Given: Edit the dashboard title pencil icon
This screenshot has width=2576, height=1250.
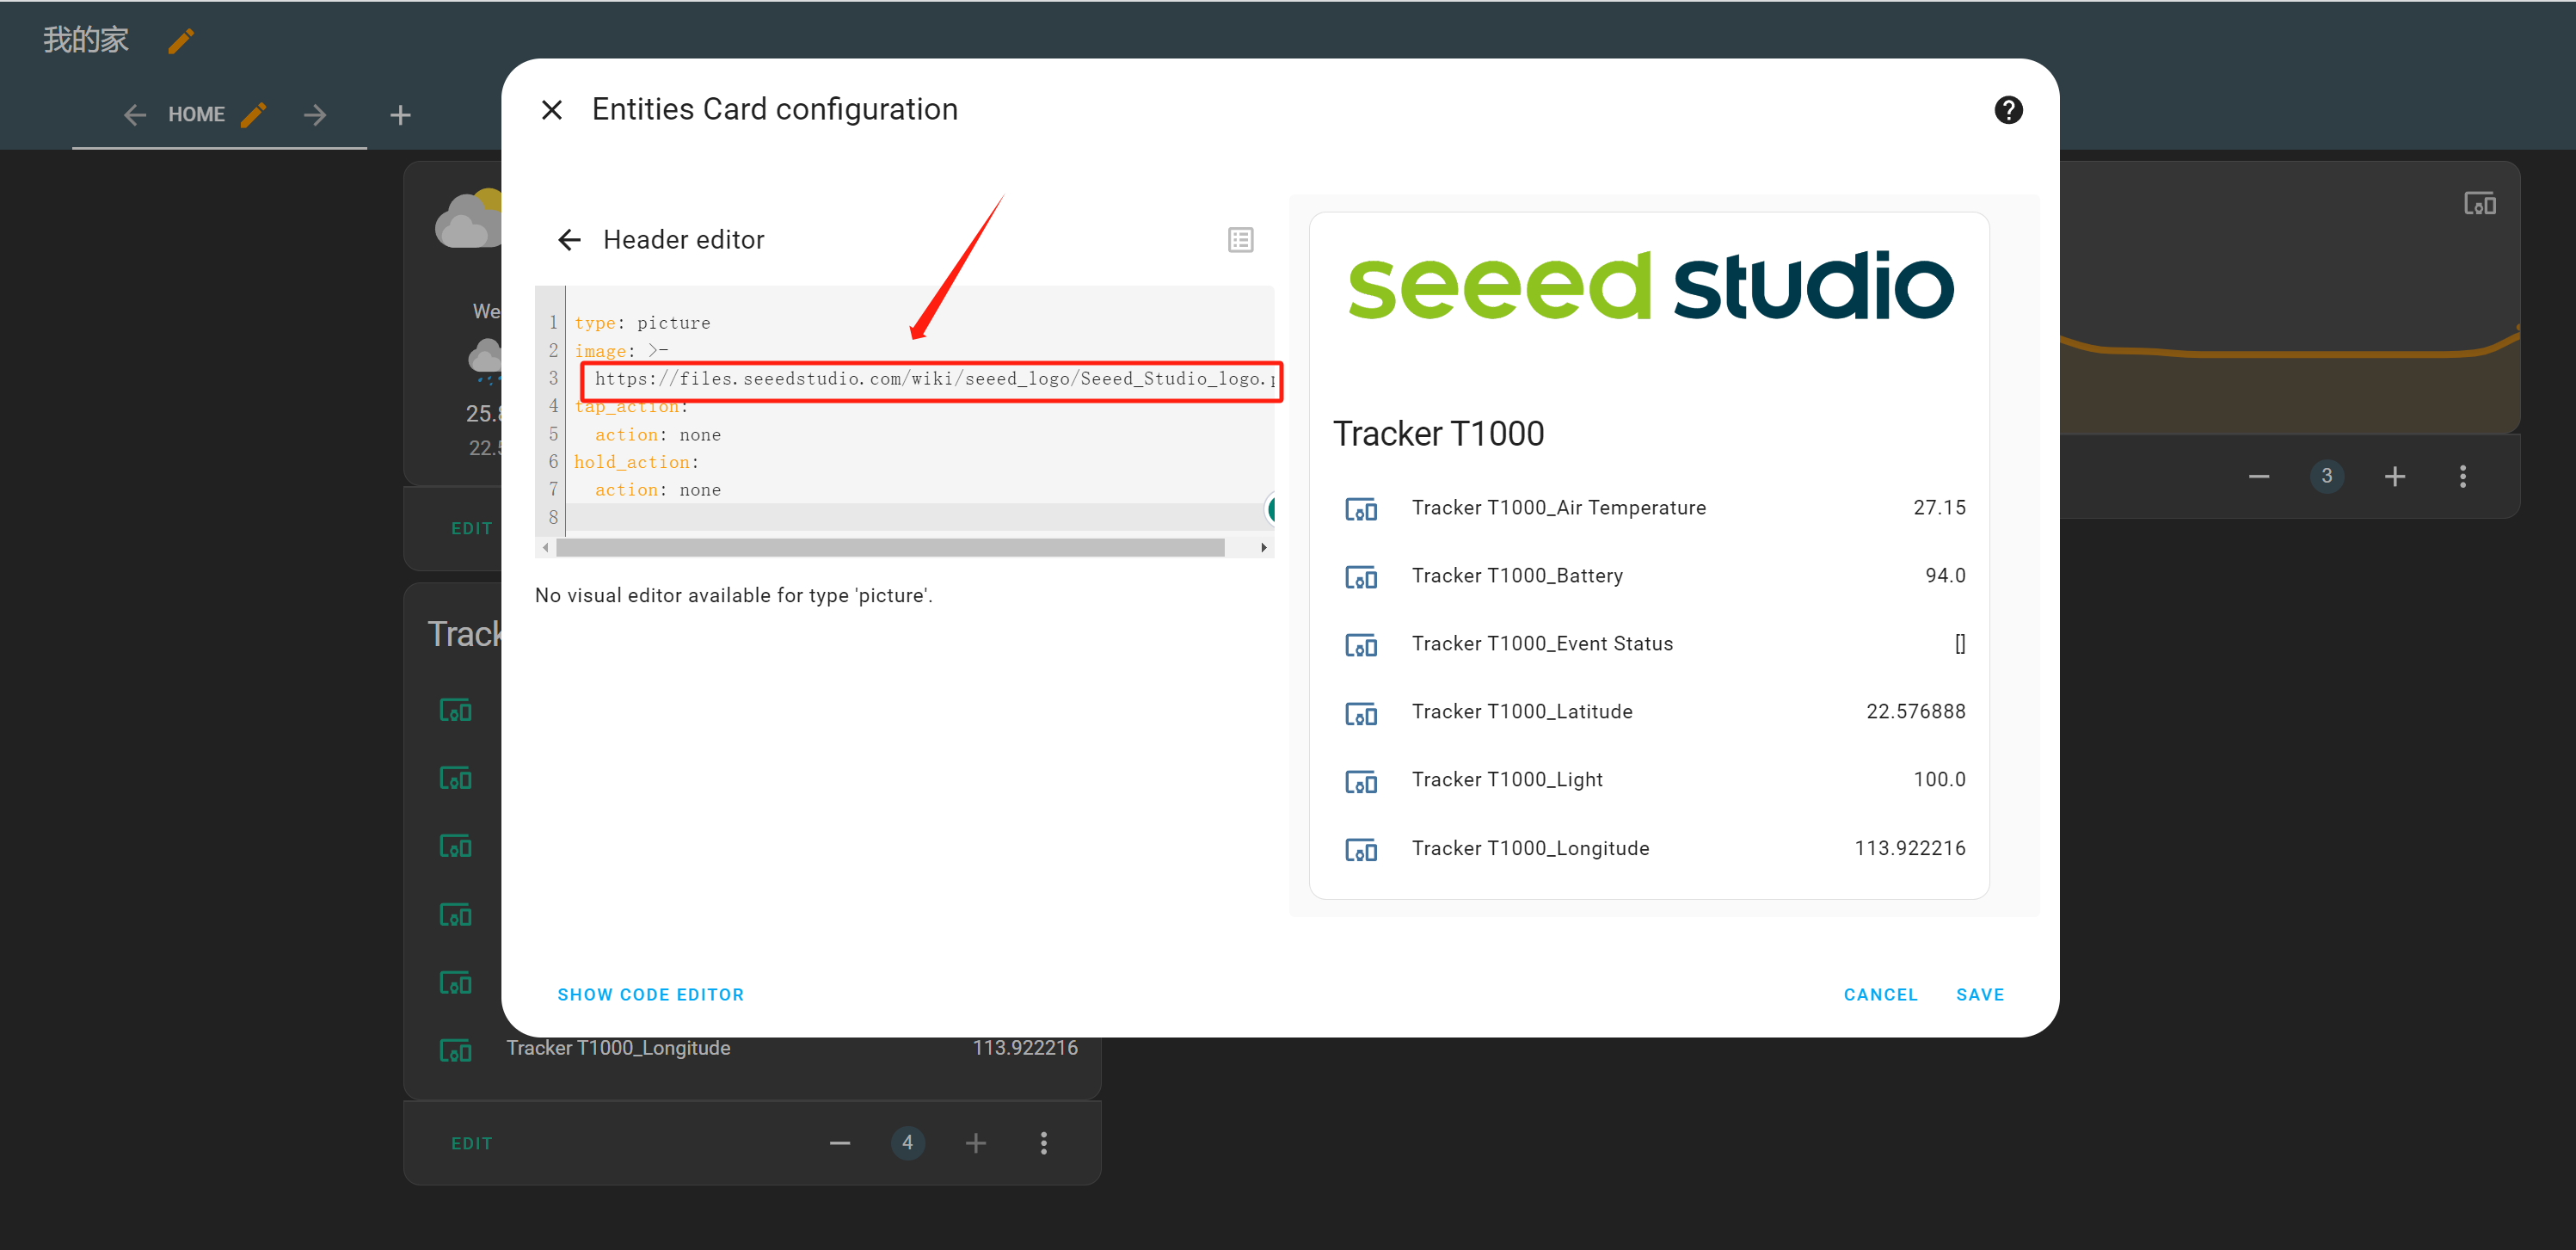Looking at the screenshot, I should (181, 41).
